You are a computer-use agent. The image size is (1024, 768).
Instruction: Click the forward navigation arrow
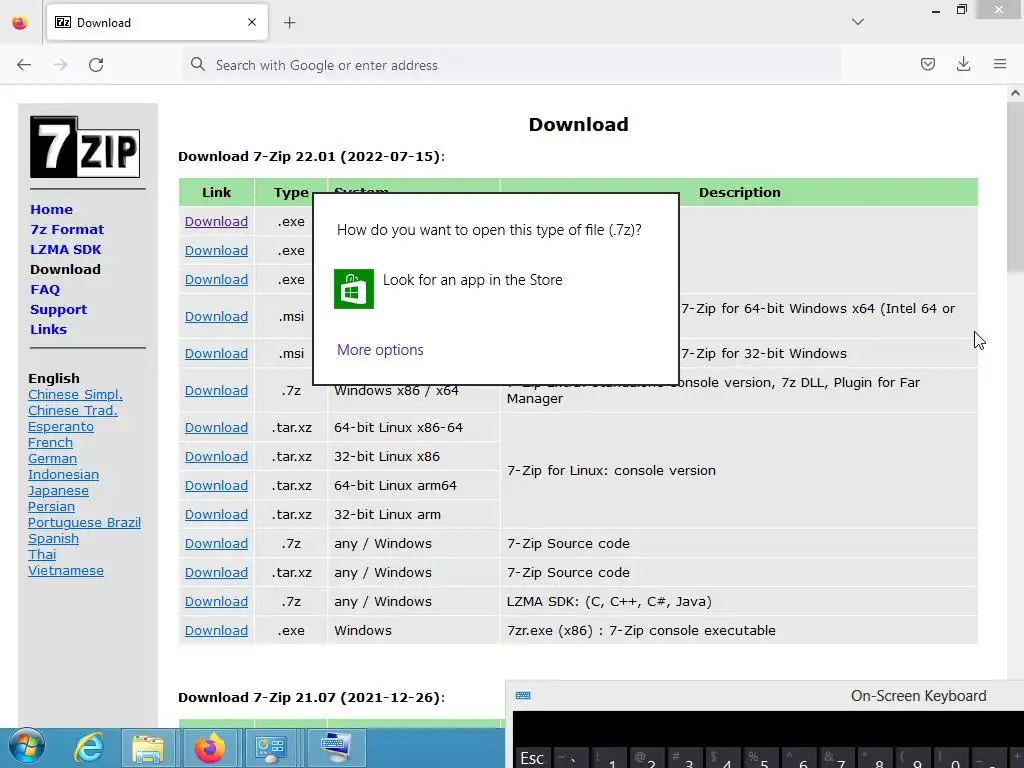click(60, 65)
